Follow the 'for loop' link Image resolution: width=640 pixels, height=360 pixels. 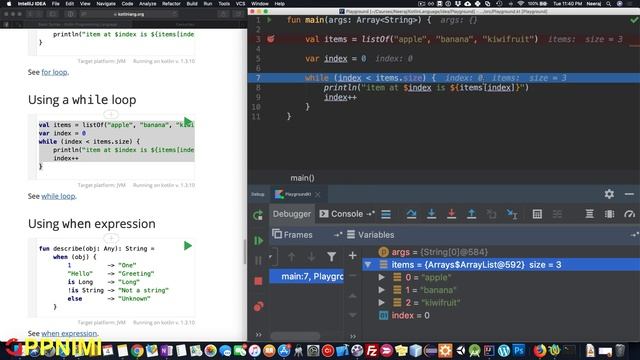pos(54,72)
